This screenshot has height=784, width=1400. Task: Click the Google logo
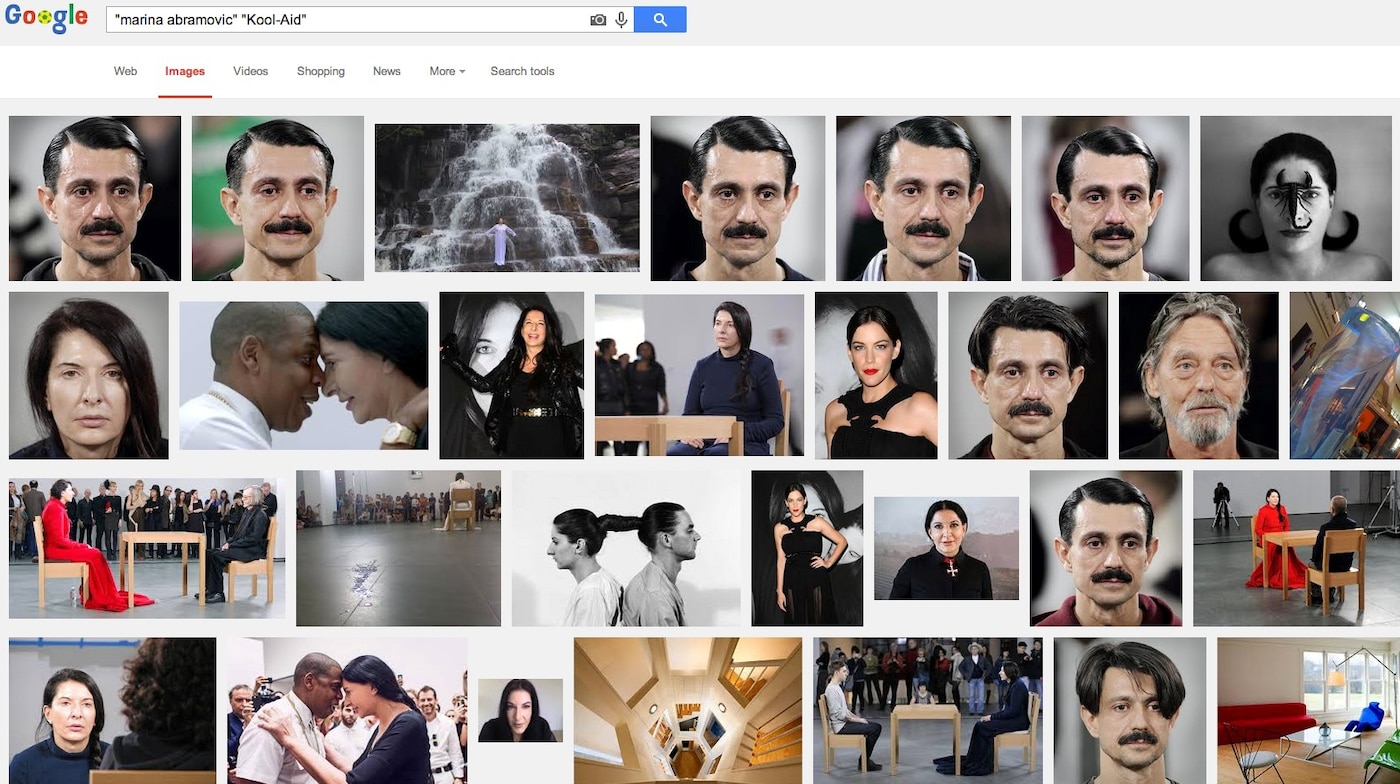pyautogui.click(x=46, y=19)
